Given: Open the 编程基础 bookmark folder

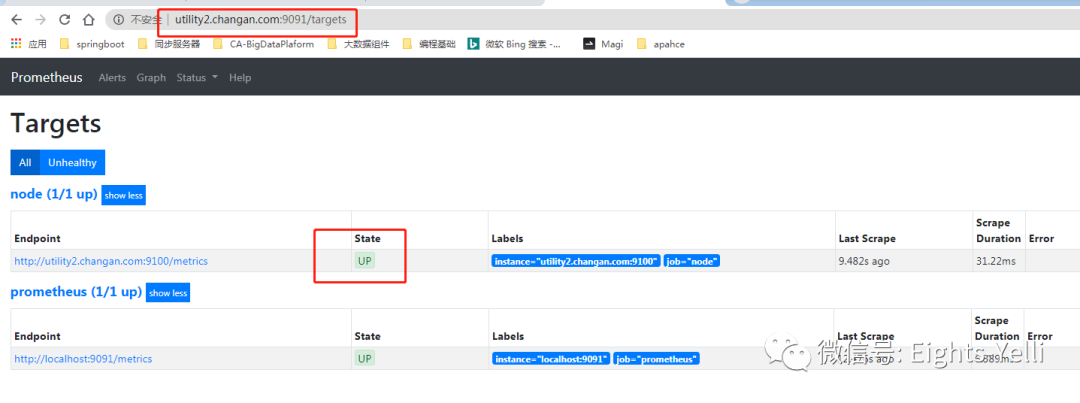Looking at the screenshot, I should (x=428, y=44).
